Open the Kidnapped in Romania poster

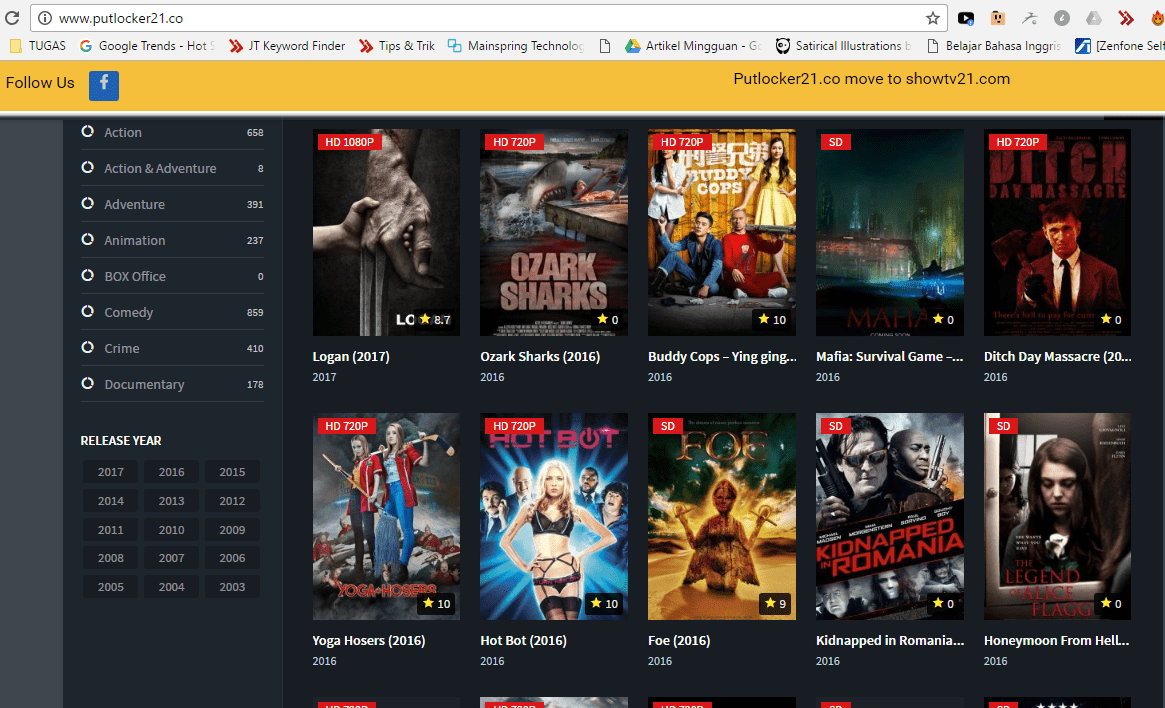(889, 516)
